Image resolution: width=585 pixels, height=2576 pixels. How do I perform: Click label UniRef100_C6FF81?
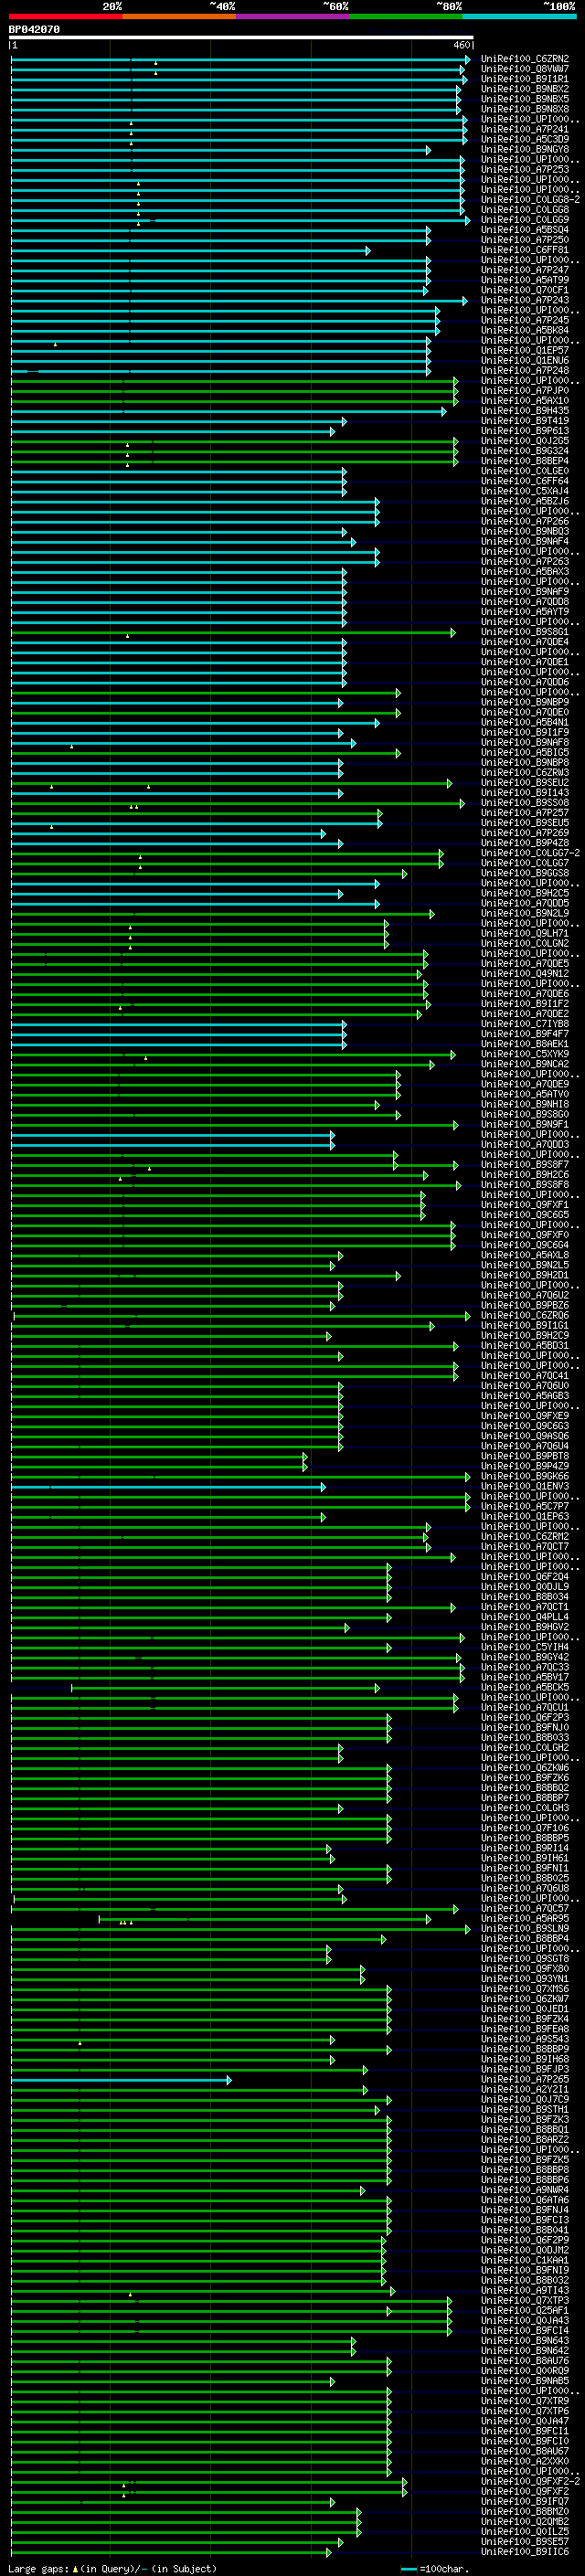(525, 250)
